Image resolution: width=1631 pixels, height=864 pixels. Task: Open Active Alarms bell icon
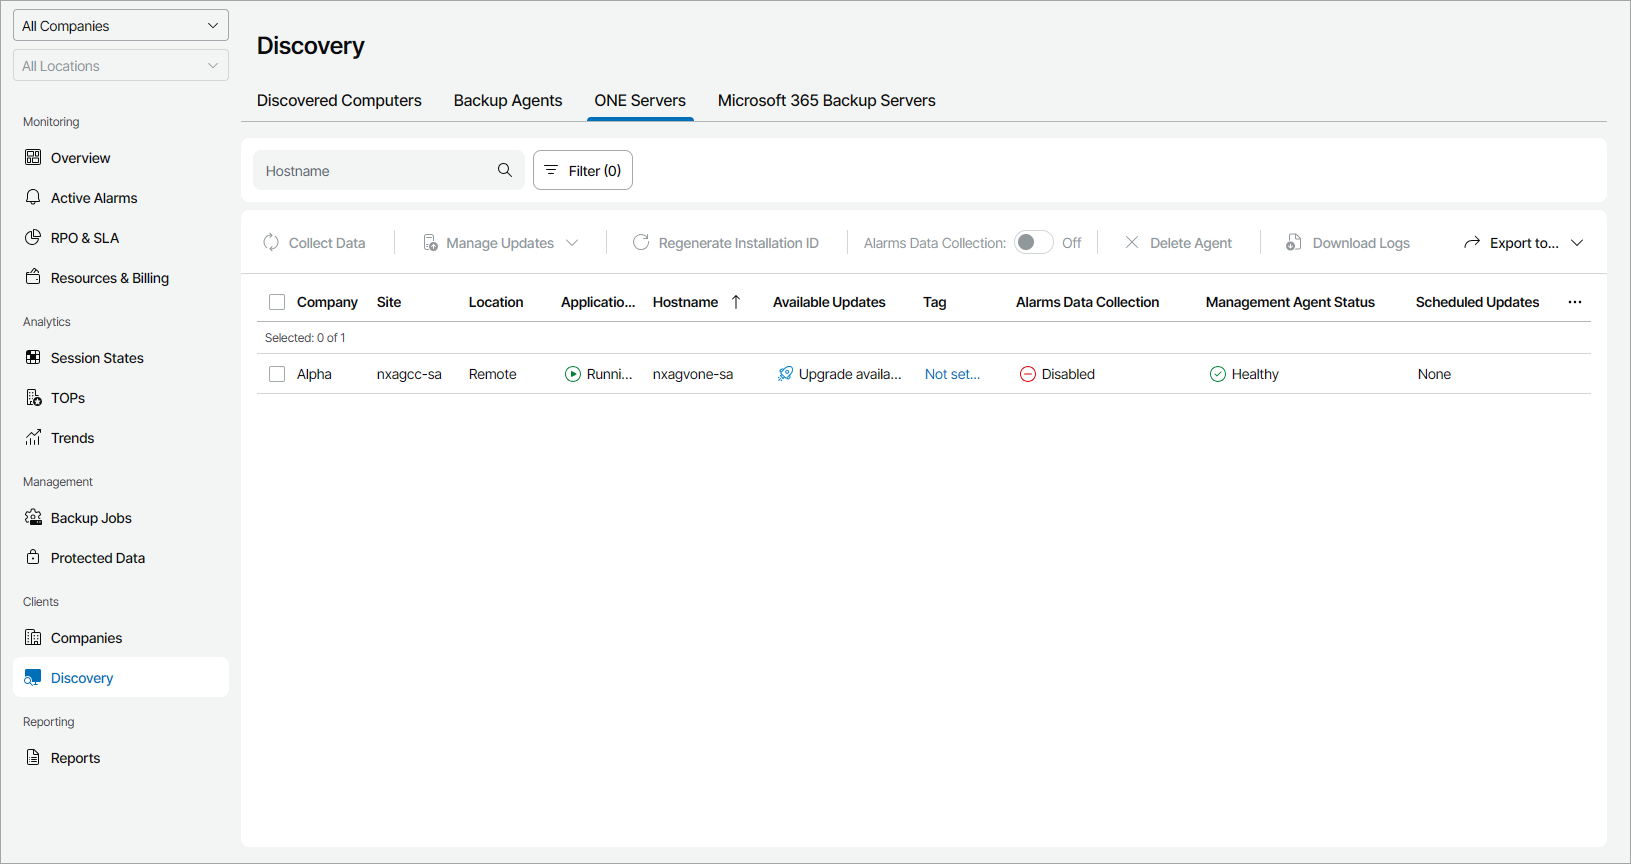coord(33,197)
